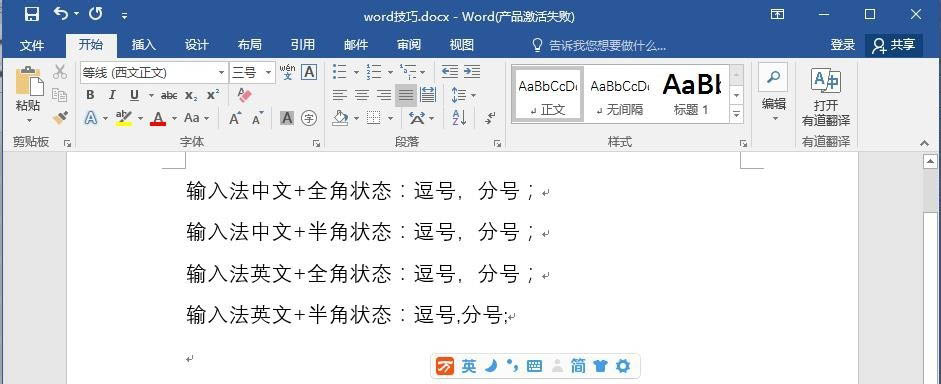
Task: Click the Save icon in the title bar
Action: pos(31,14)
